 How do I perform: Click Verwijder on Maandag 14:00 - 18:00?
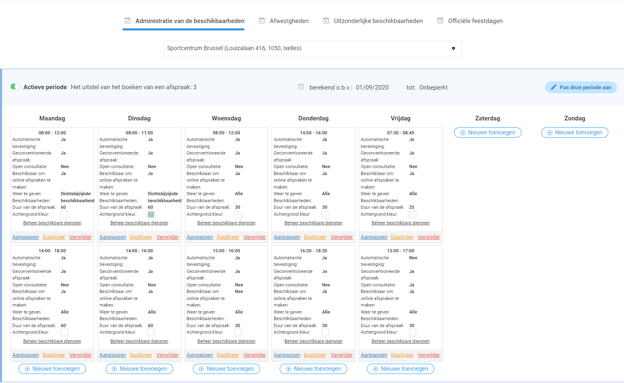[x=80, y=355]
